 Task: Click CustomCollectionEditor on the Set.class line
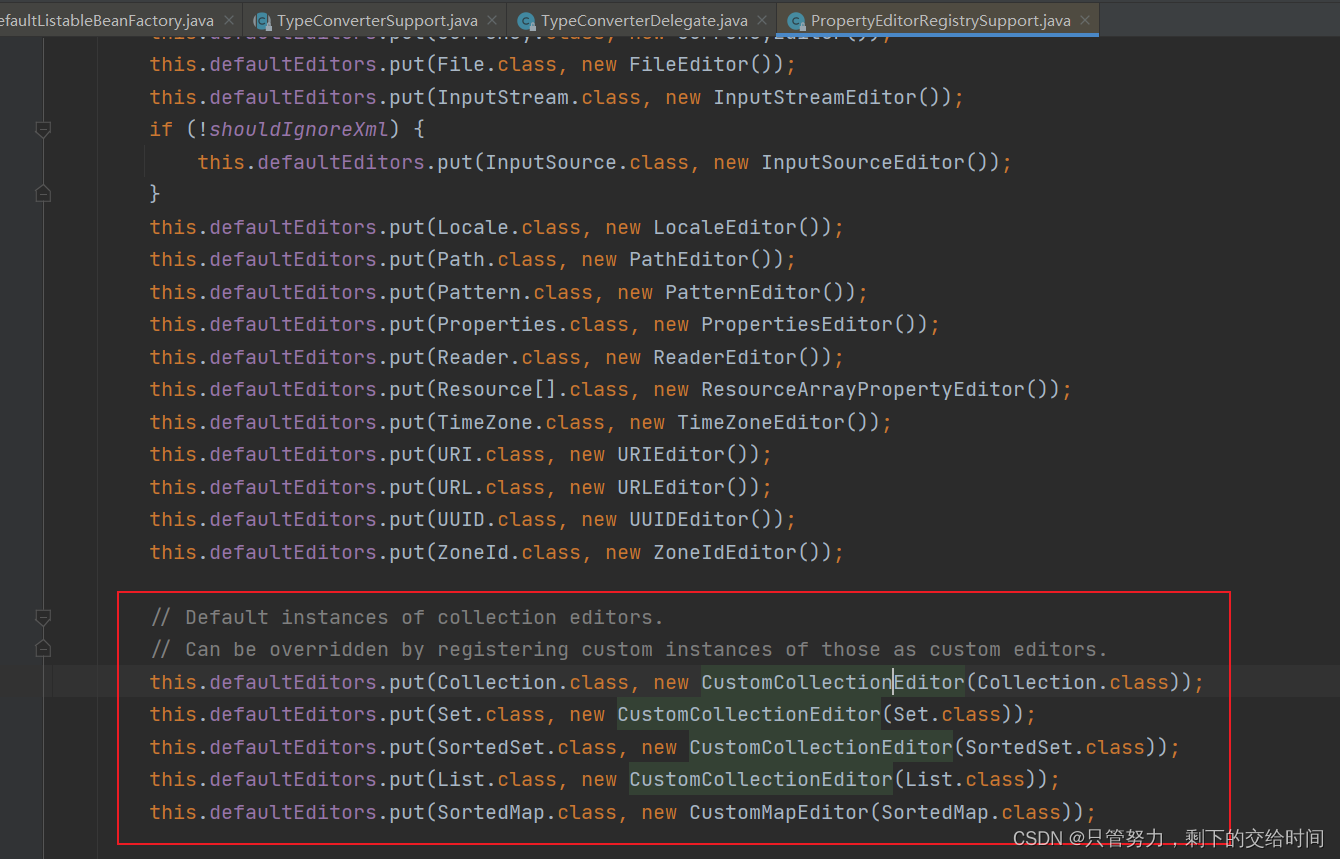[x=749, y=714]
